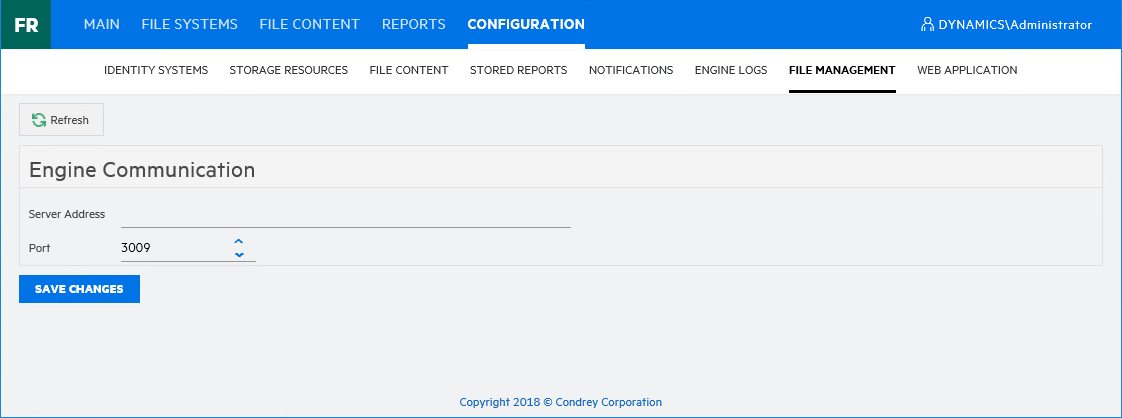The image size is (1122, 418).
Task: Select the CONFIGURATION menu
Action: coord(526,25)
